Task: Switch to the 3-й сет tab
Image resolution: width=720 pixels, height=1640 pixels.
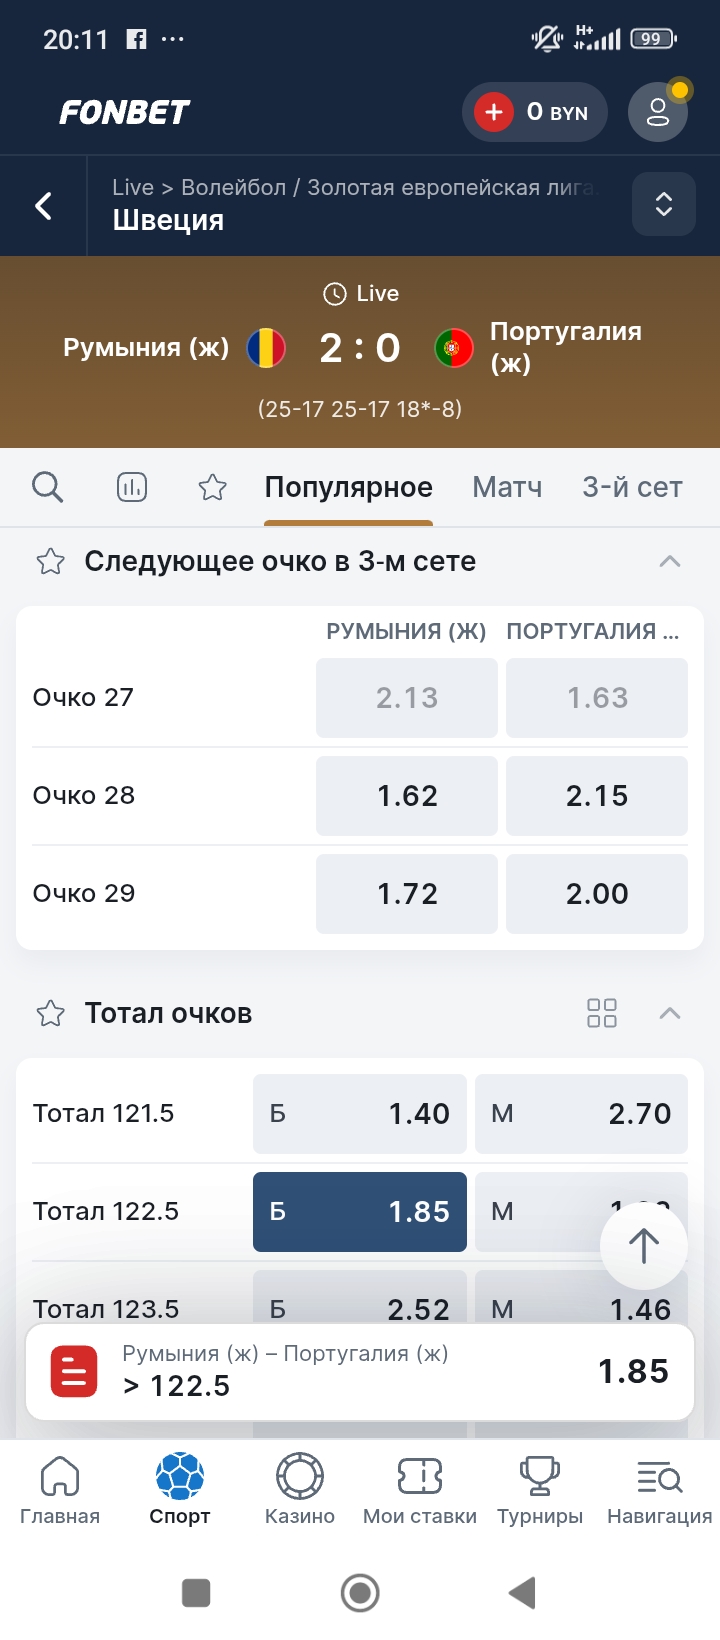Action: (632, 487)
